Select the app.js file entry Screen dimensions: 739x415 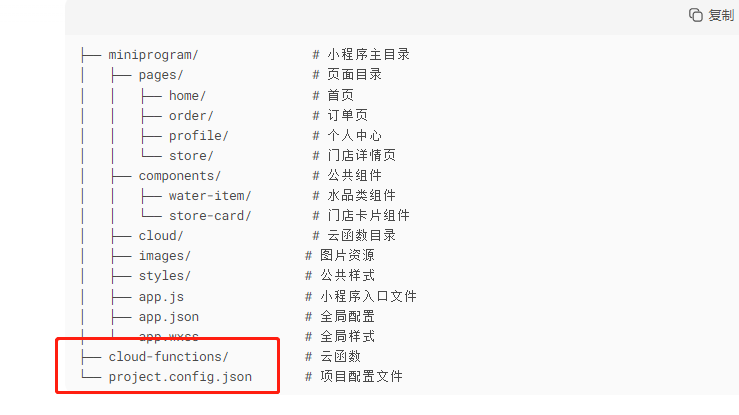point(161,297)
